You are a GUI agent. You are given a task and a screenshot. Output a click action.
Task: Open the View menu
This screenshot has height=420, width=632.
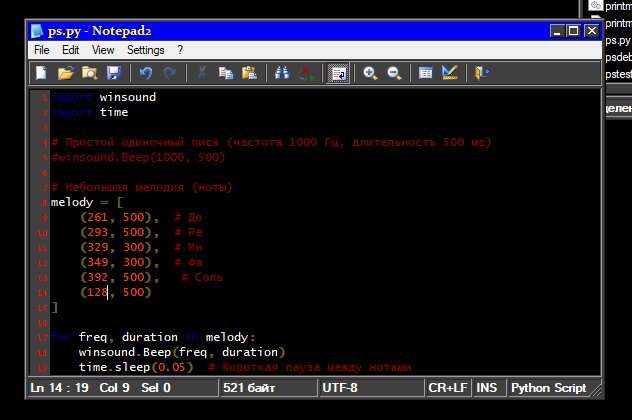pos(103,50)
